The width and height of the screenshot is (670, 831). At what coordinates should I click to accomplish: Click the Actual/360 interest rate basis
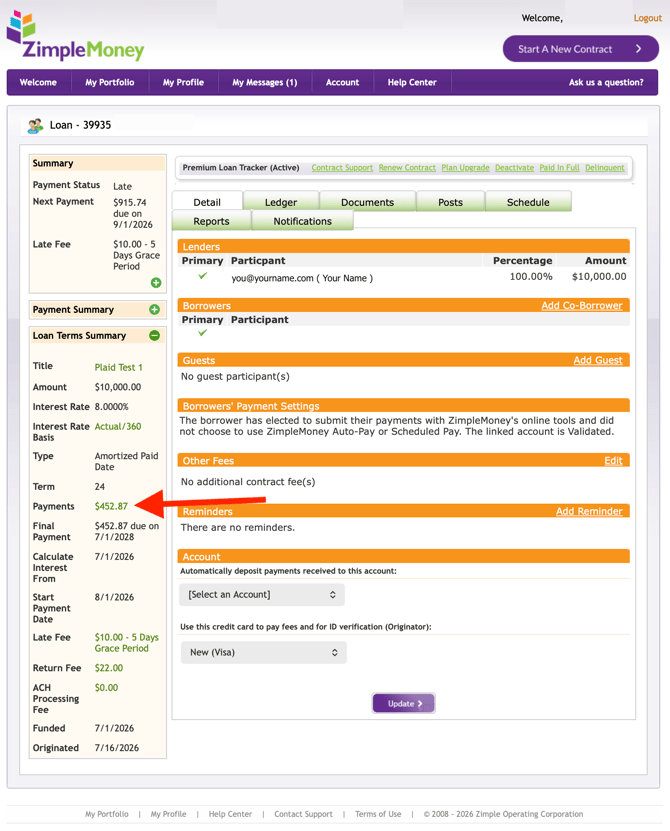coord(118,427)
